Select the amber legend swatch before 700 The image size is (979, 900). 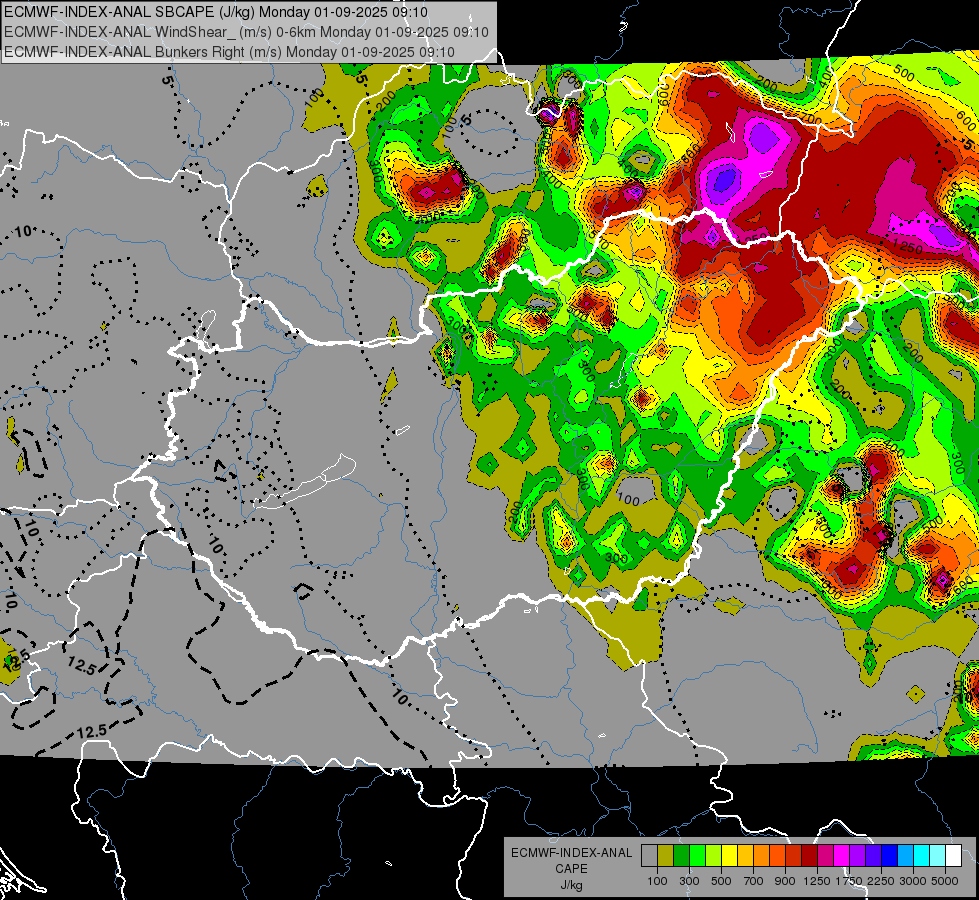(745, 855)
